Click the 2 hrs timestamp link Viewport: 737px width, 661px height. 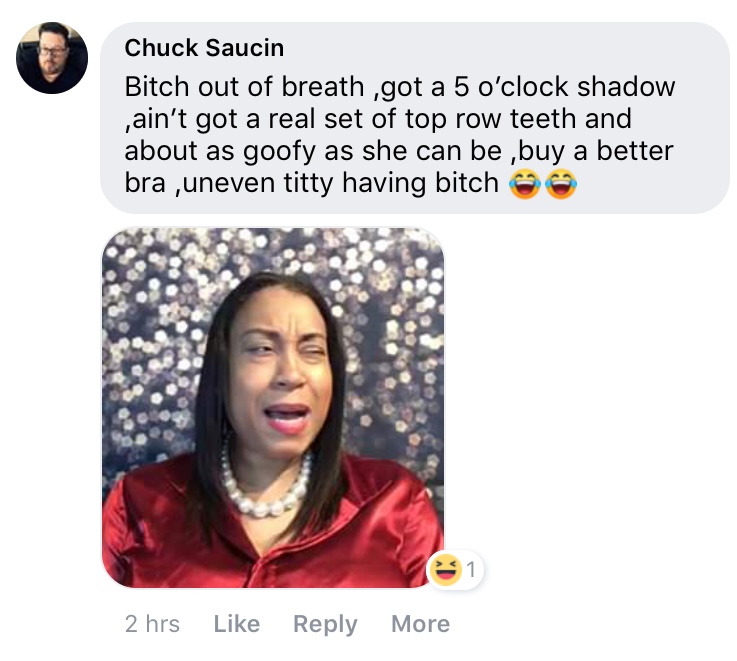tap(152, 624)
